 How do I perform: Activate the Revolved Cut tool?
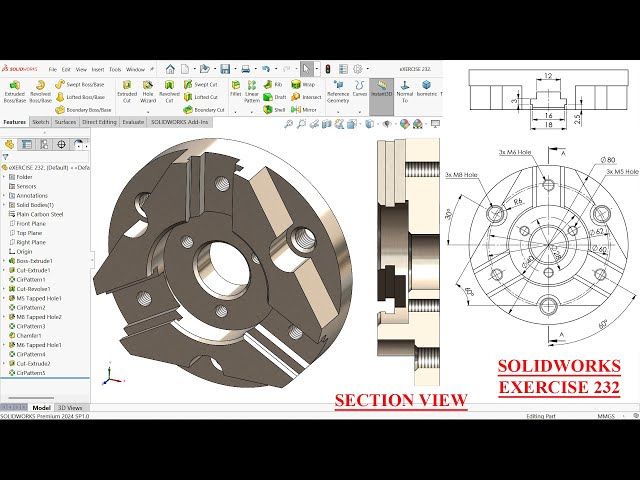[169, 91]
